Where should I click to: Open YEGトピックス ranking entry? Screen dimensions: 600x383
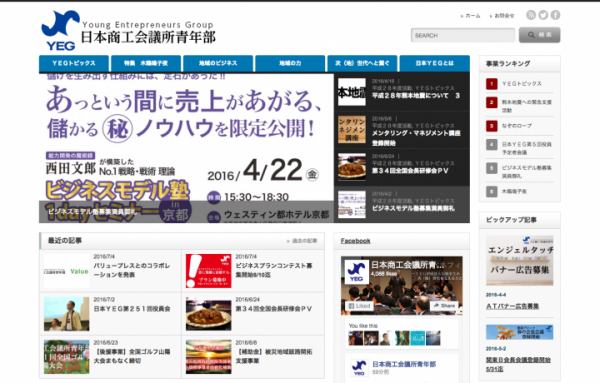tap(522, 84)
